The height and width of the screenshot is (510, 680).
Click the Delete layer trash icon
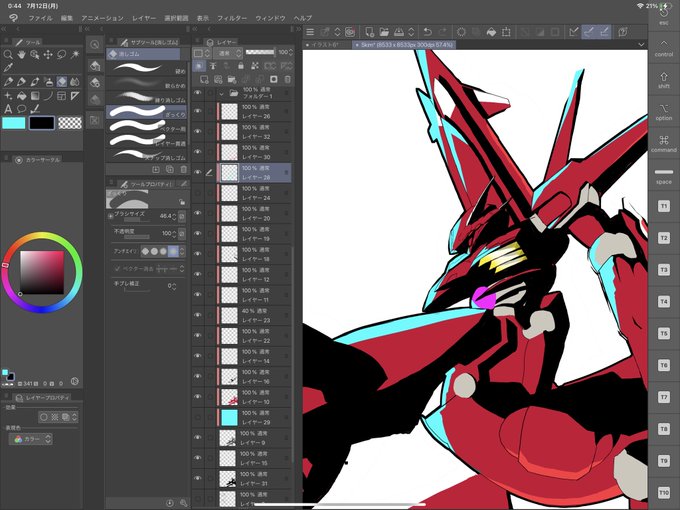288,79
